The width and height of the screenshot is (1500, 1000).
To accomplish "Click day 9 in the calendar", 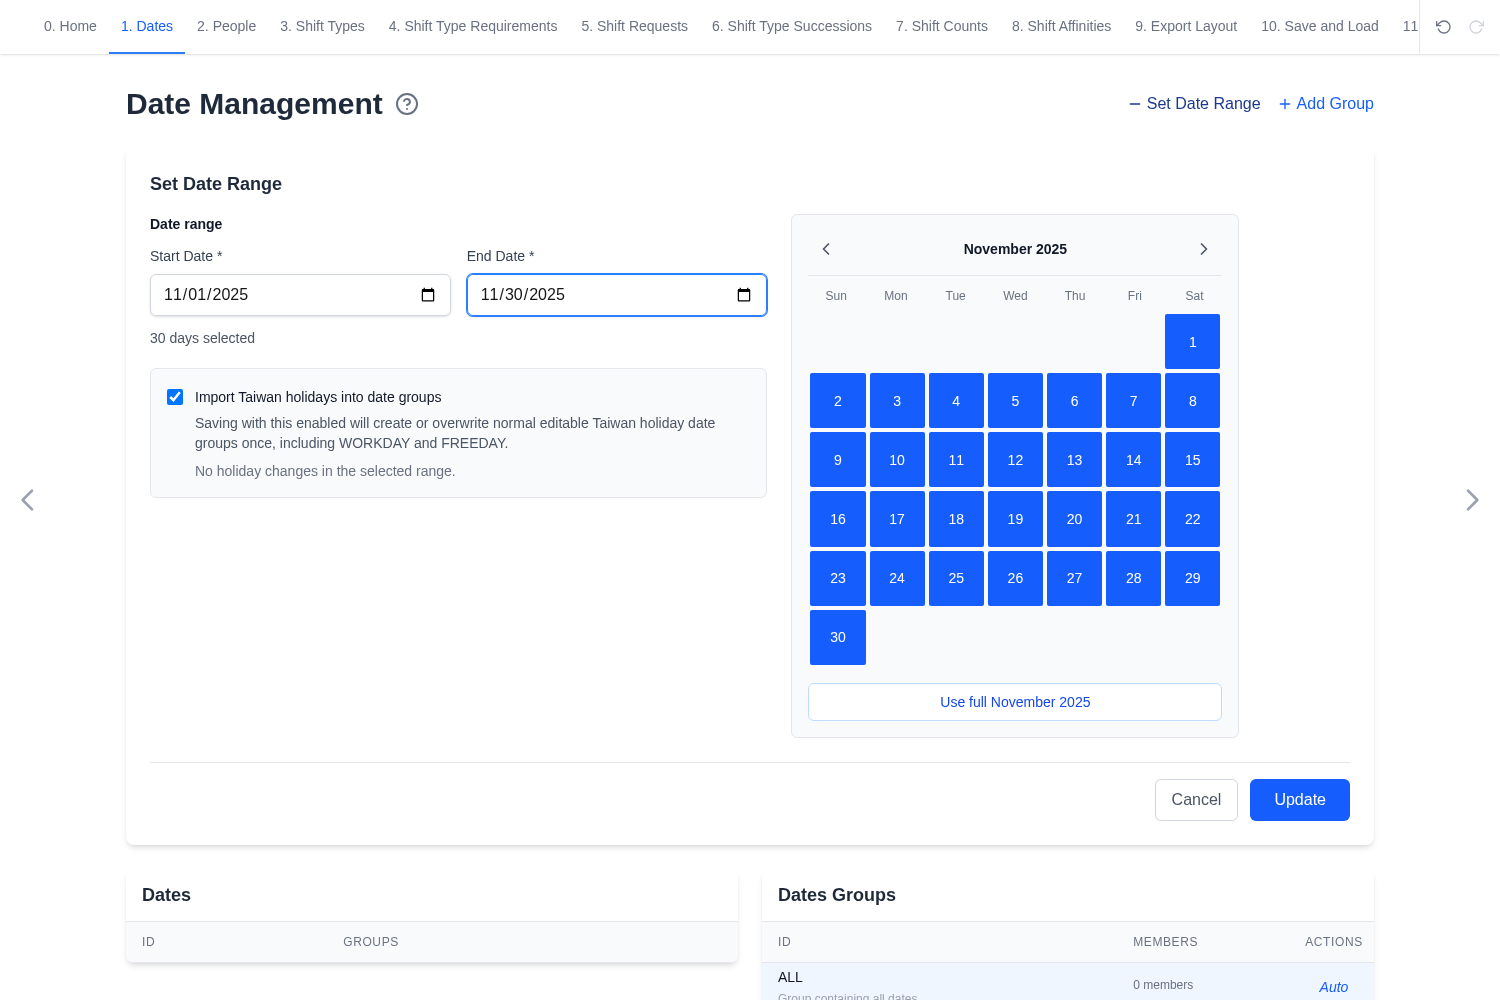I will 838,460.
